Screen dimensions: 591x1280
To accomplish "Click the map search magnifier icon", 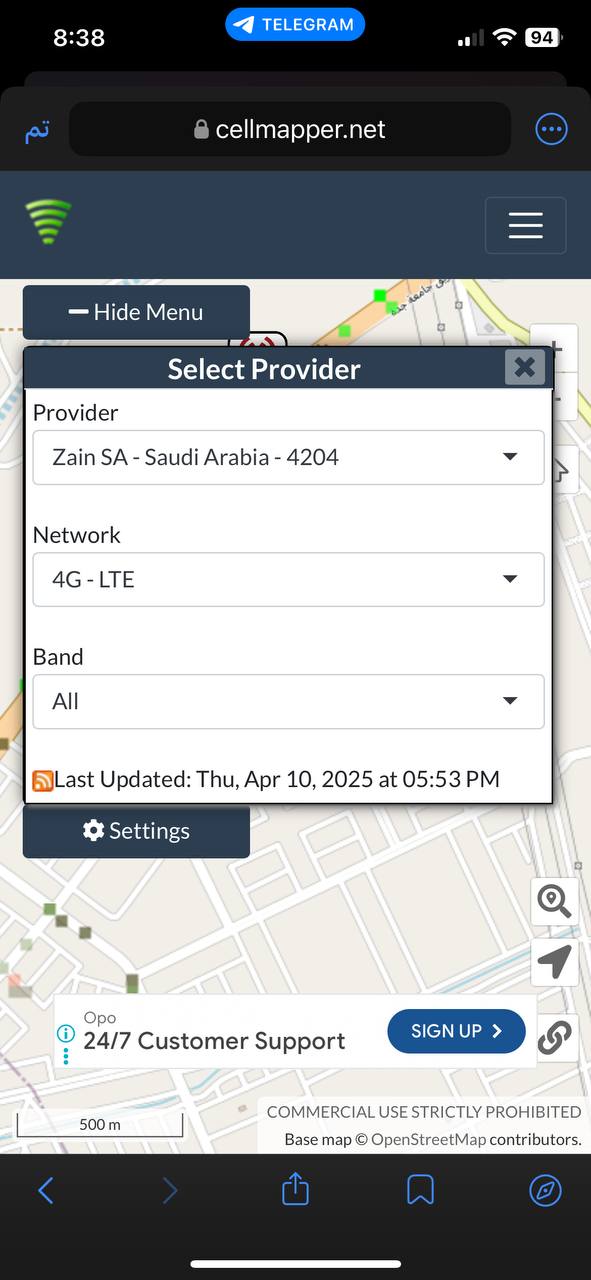I will pos(554,901).
